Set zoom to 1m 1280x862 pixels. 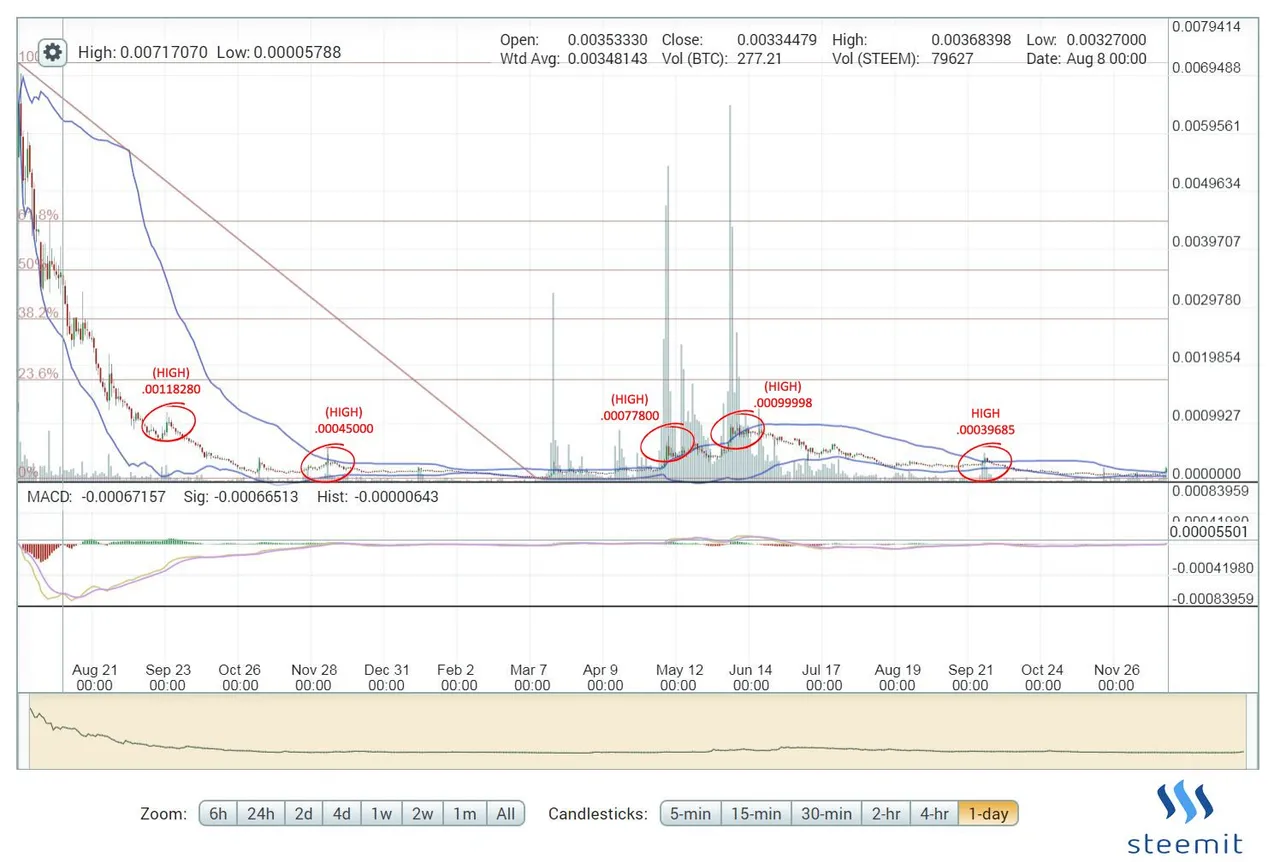tap(465, 814)
